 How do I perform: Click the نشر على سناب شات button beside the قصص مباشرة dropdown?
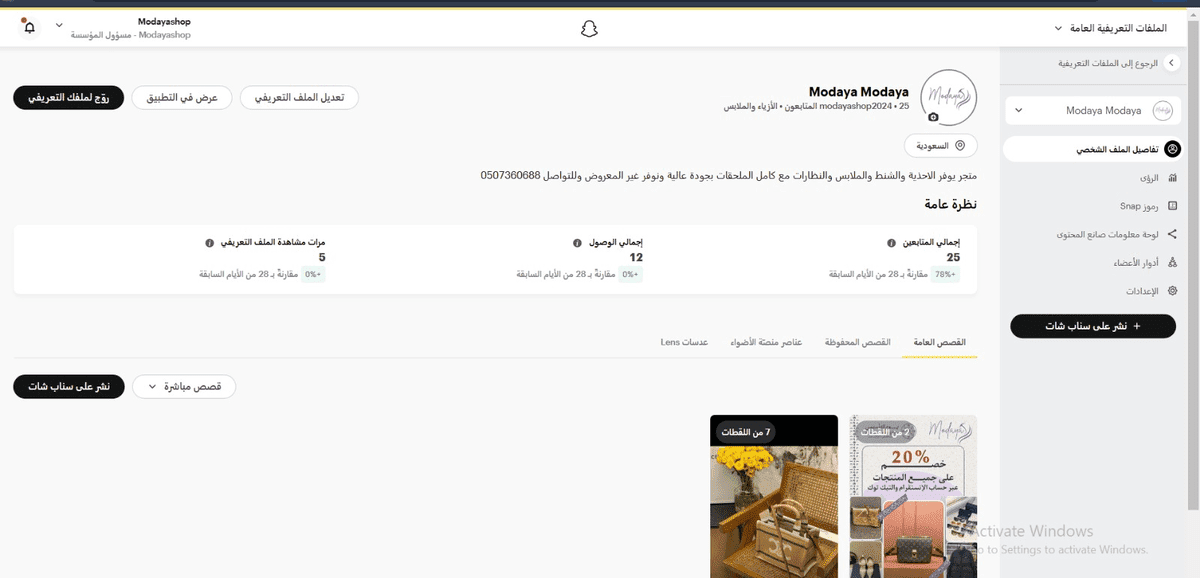(x=69, y=386)
